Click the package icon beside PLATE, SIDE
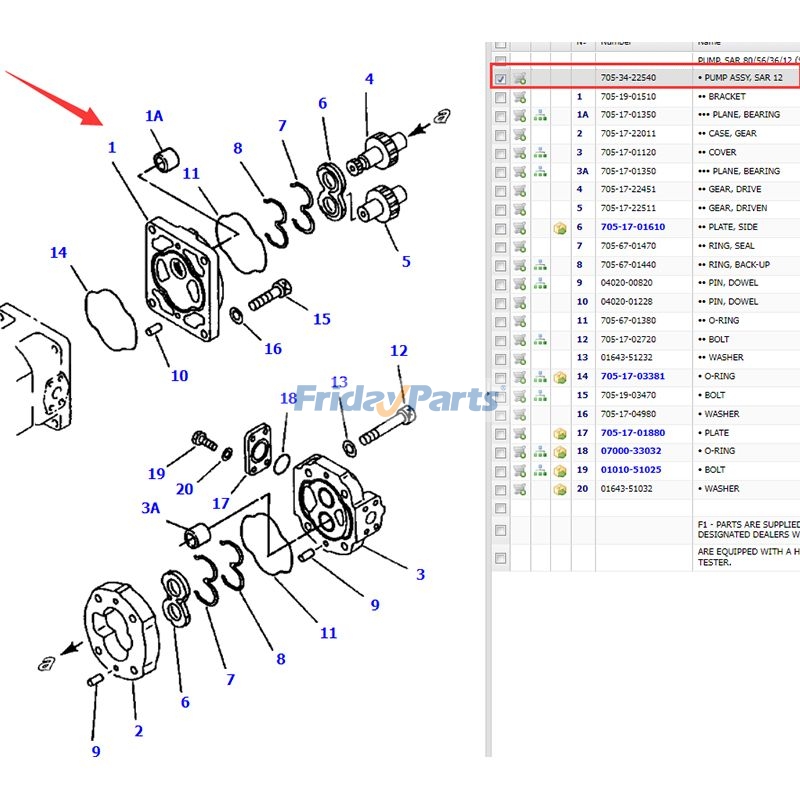Viewport: 800px width, 800px height. coord(560,227)
